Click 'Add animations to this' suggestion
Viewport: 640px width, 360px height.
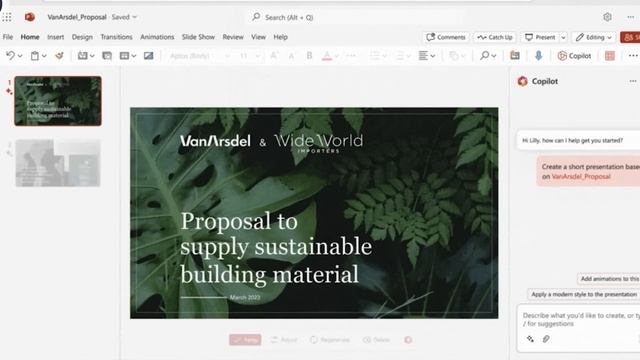click(609, 278)
